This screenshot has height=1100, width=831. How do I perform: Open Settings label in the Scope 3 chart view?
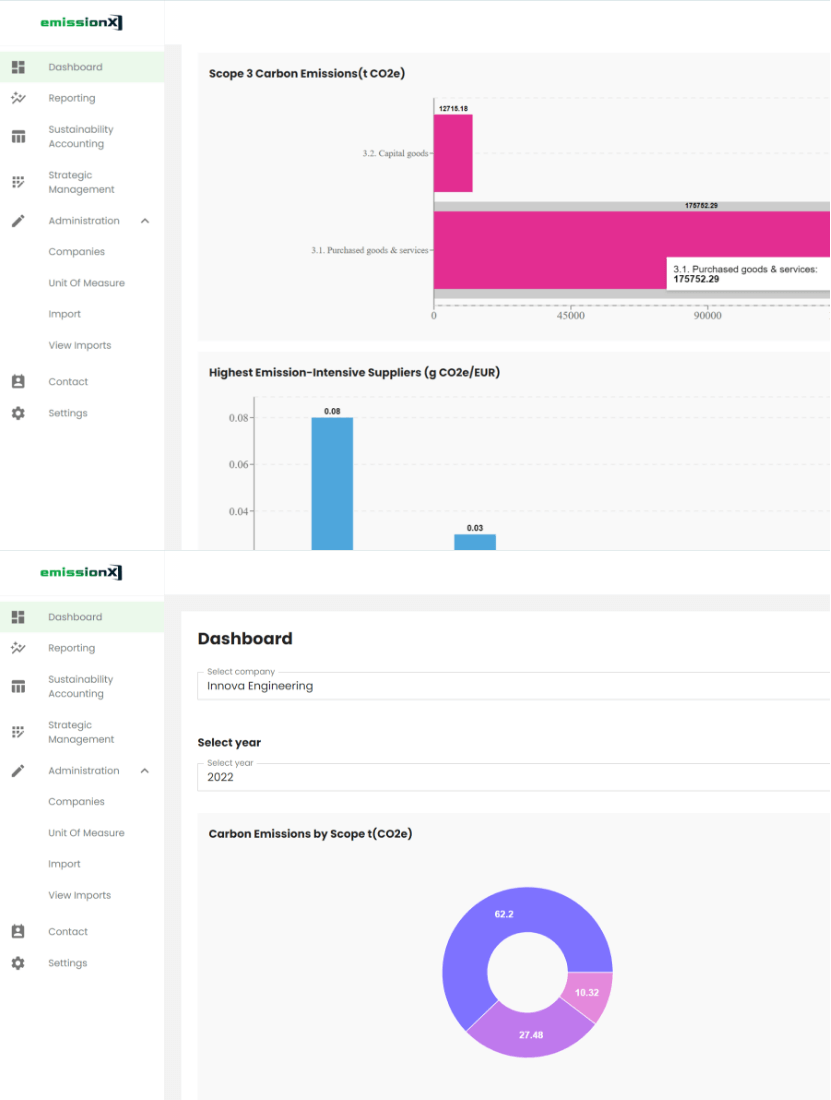pyautogui.click(x=68, y=413)
